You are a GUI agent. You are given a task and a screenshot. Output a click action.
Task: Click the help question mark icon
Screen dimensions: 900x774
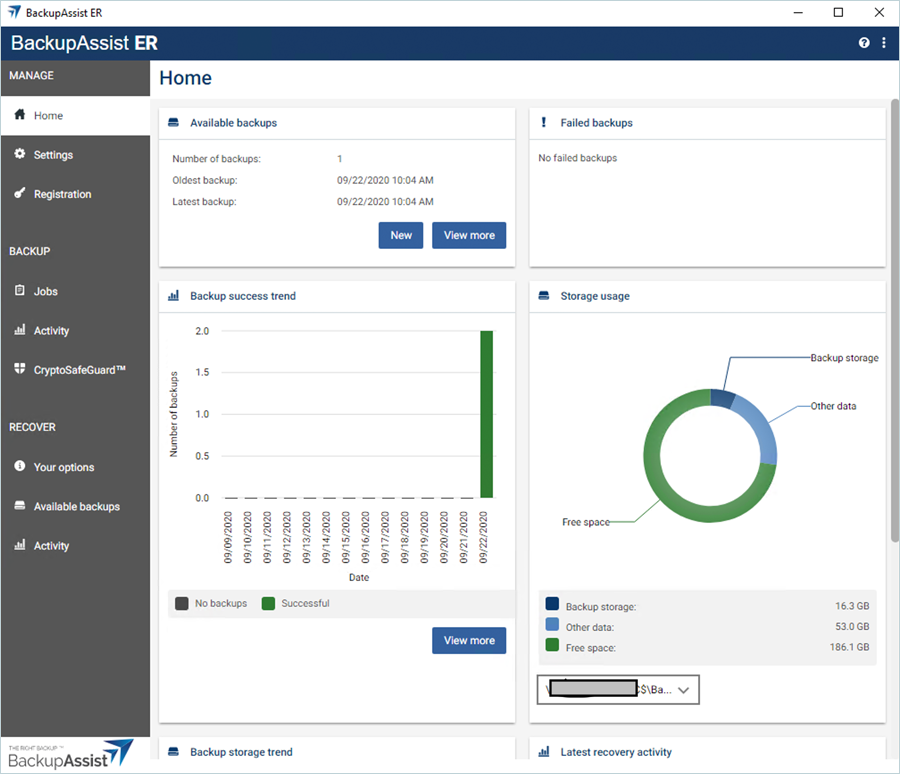click(x=864, y=43)
